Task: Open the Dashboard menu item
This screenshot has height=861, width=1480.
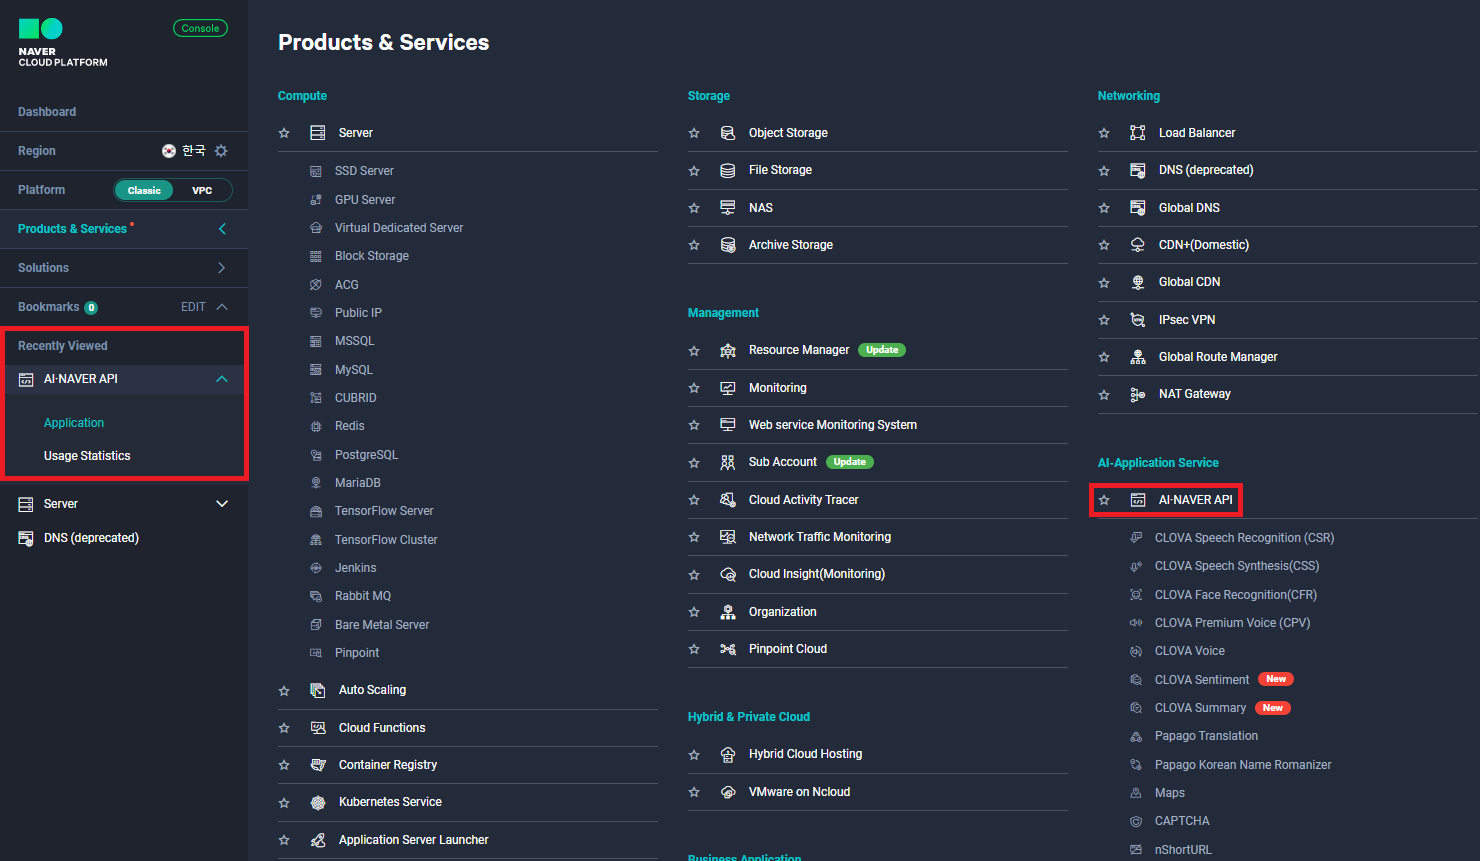Action: click(47, 112)
